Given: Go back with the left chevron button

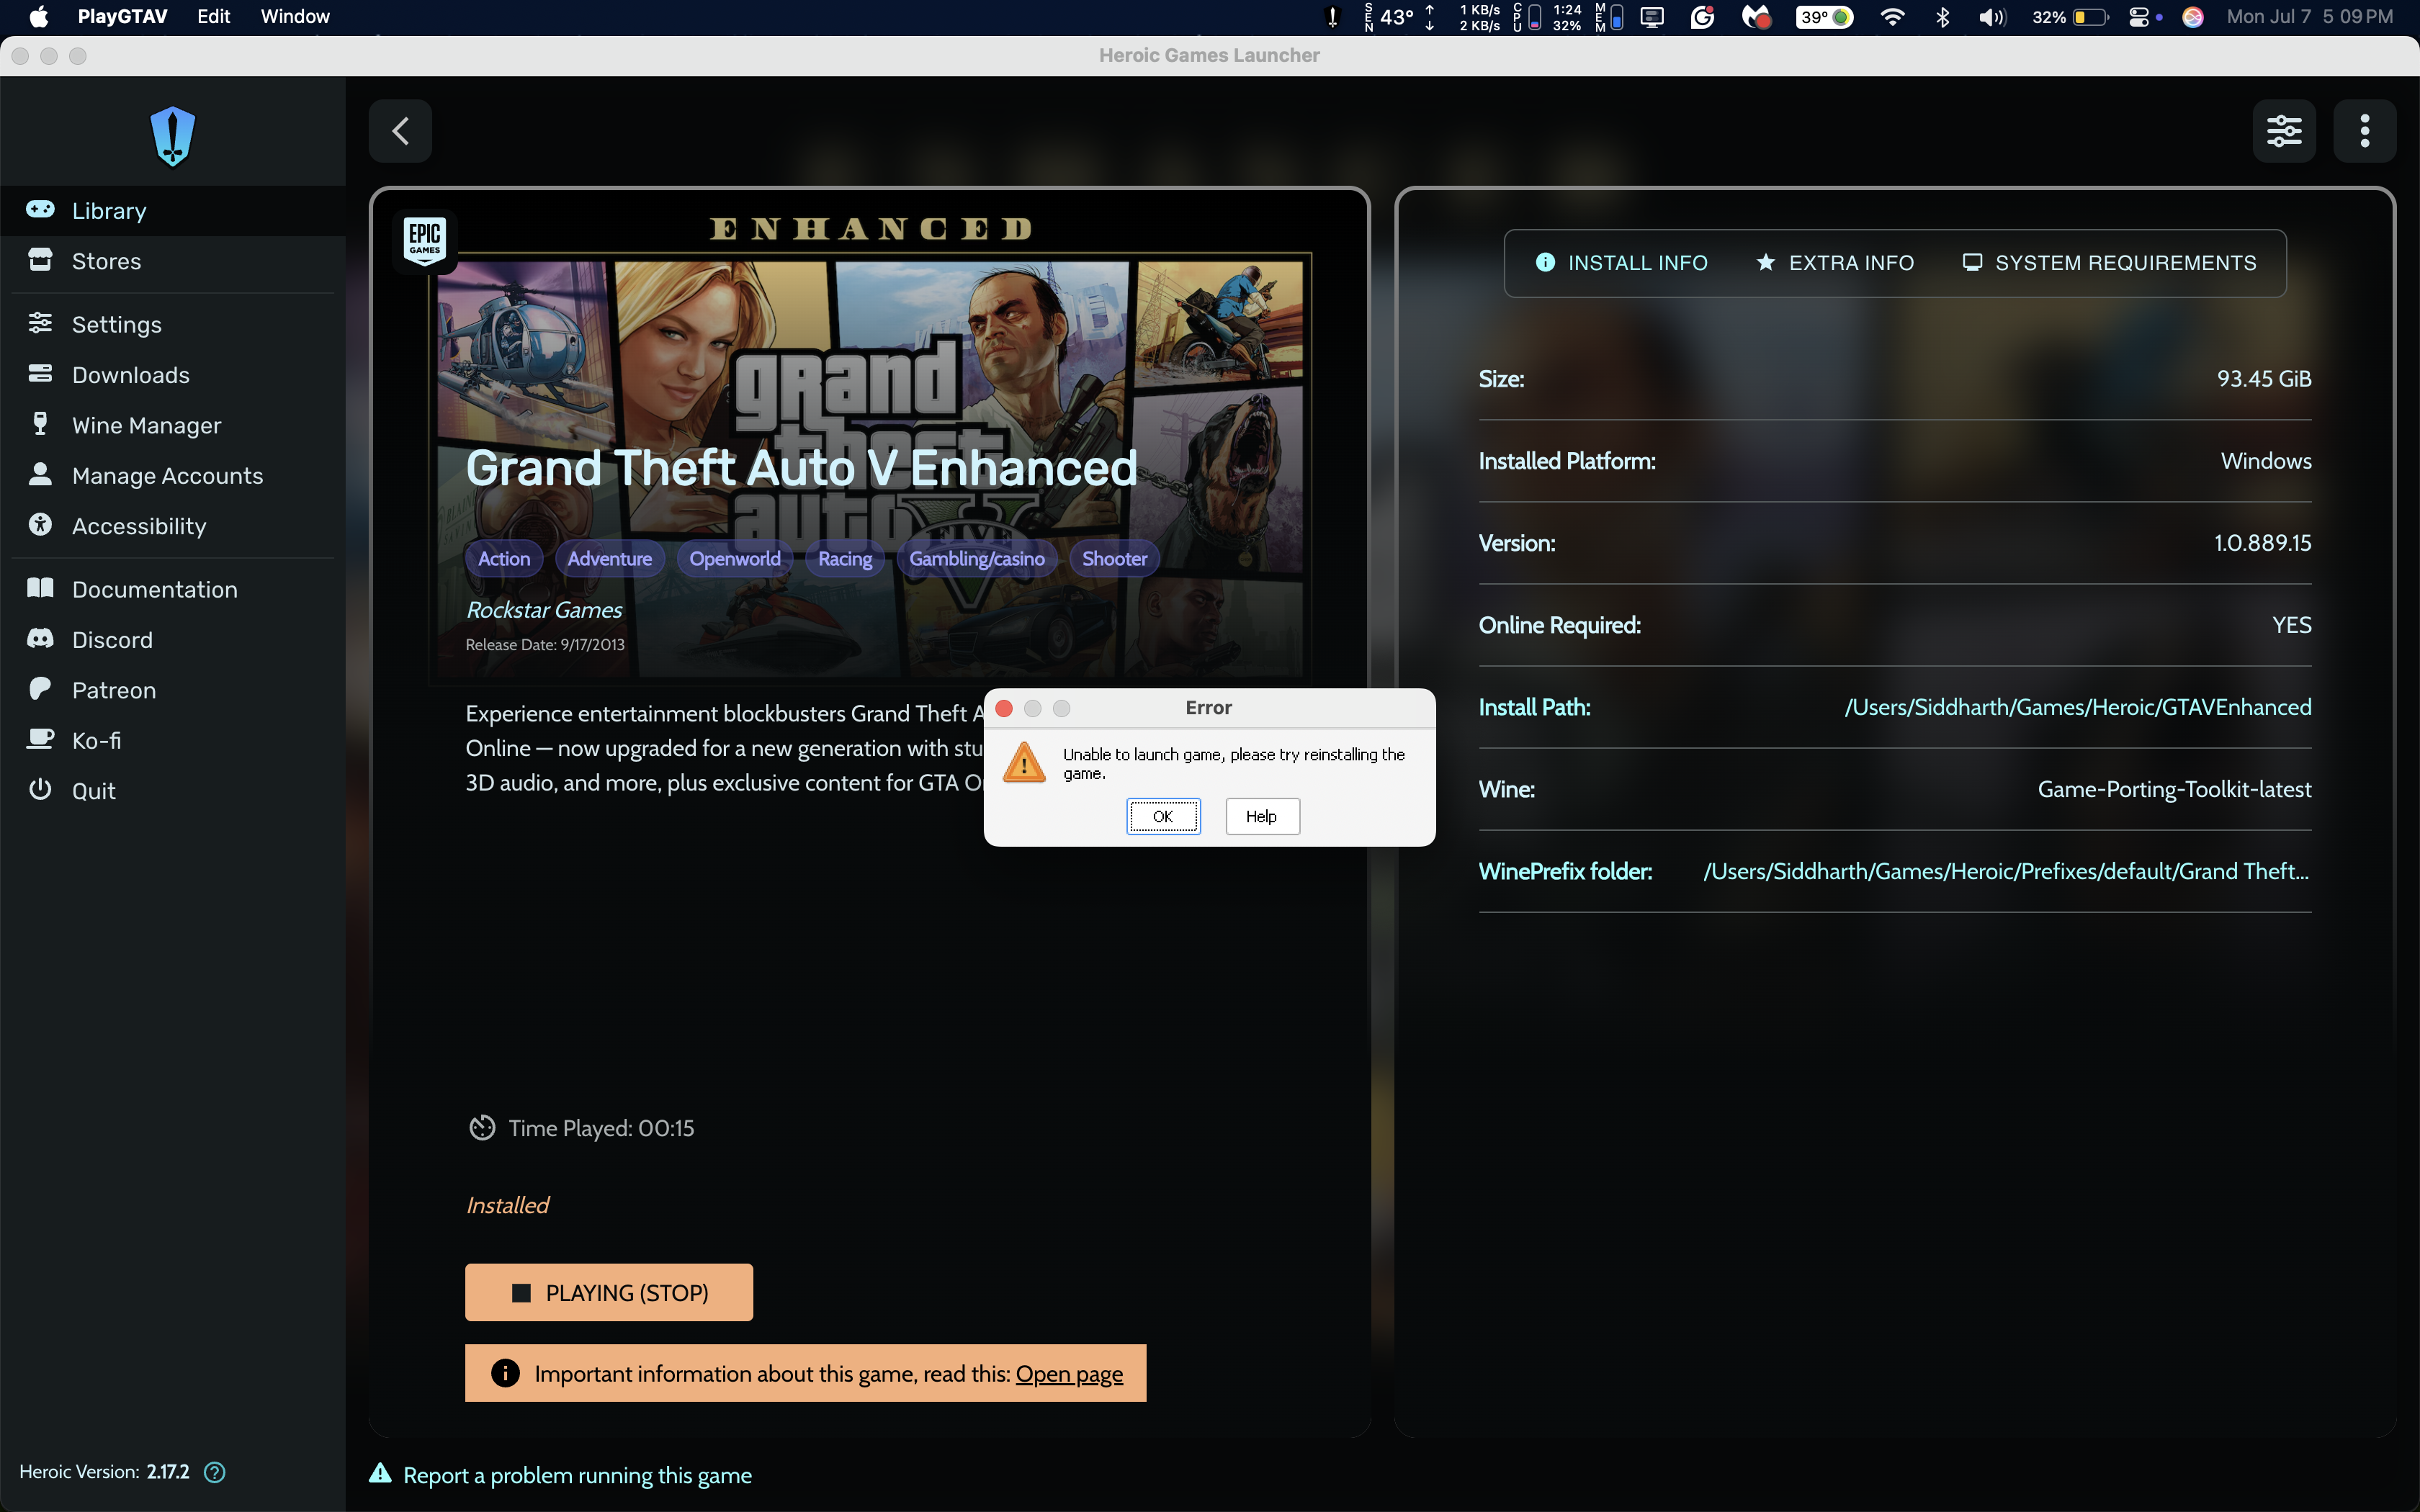Looking at the screenshot, I should (400, 131).
